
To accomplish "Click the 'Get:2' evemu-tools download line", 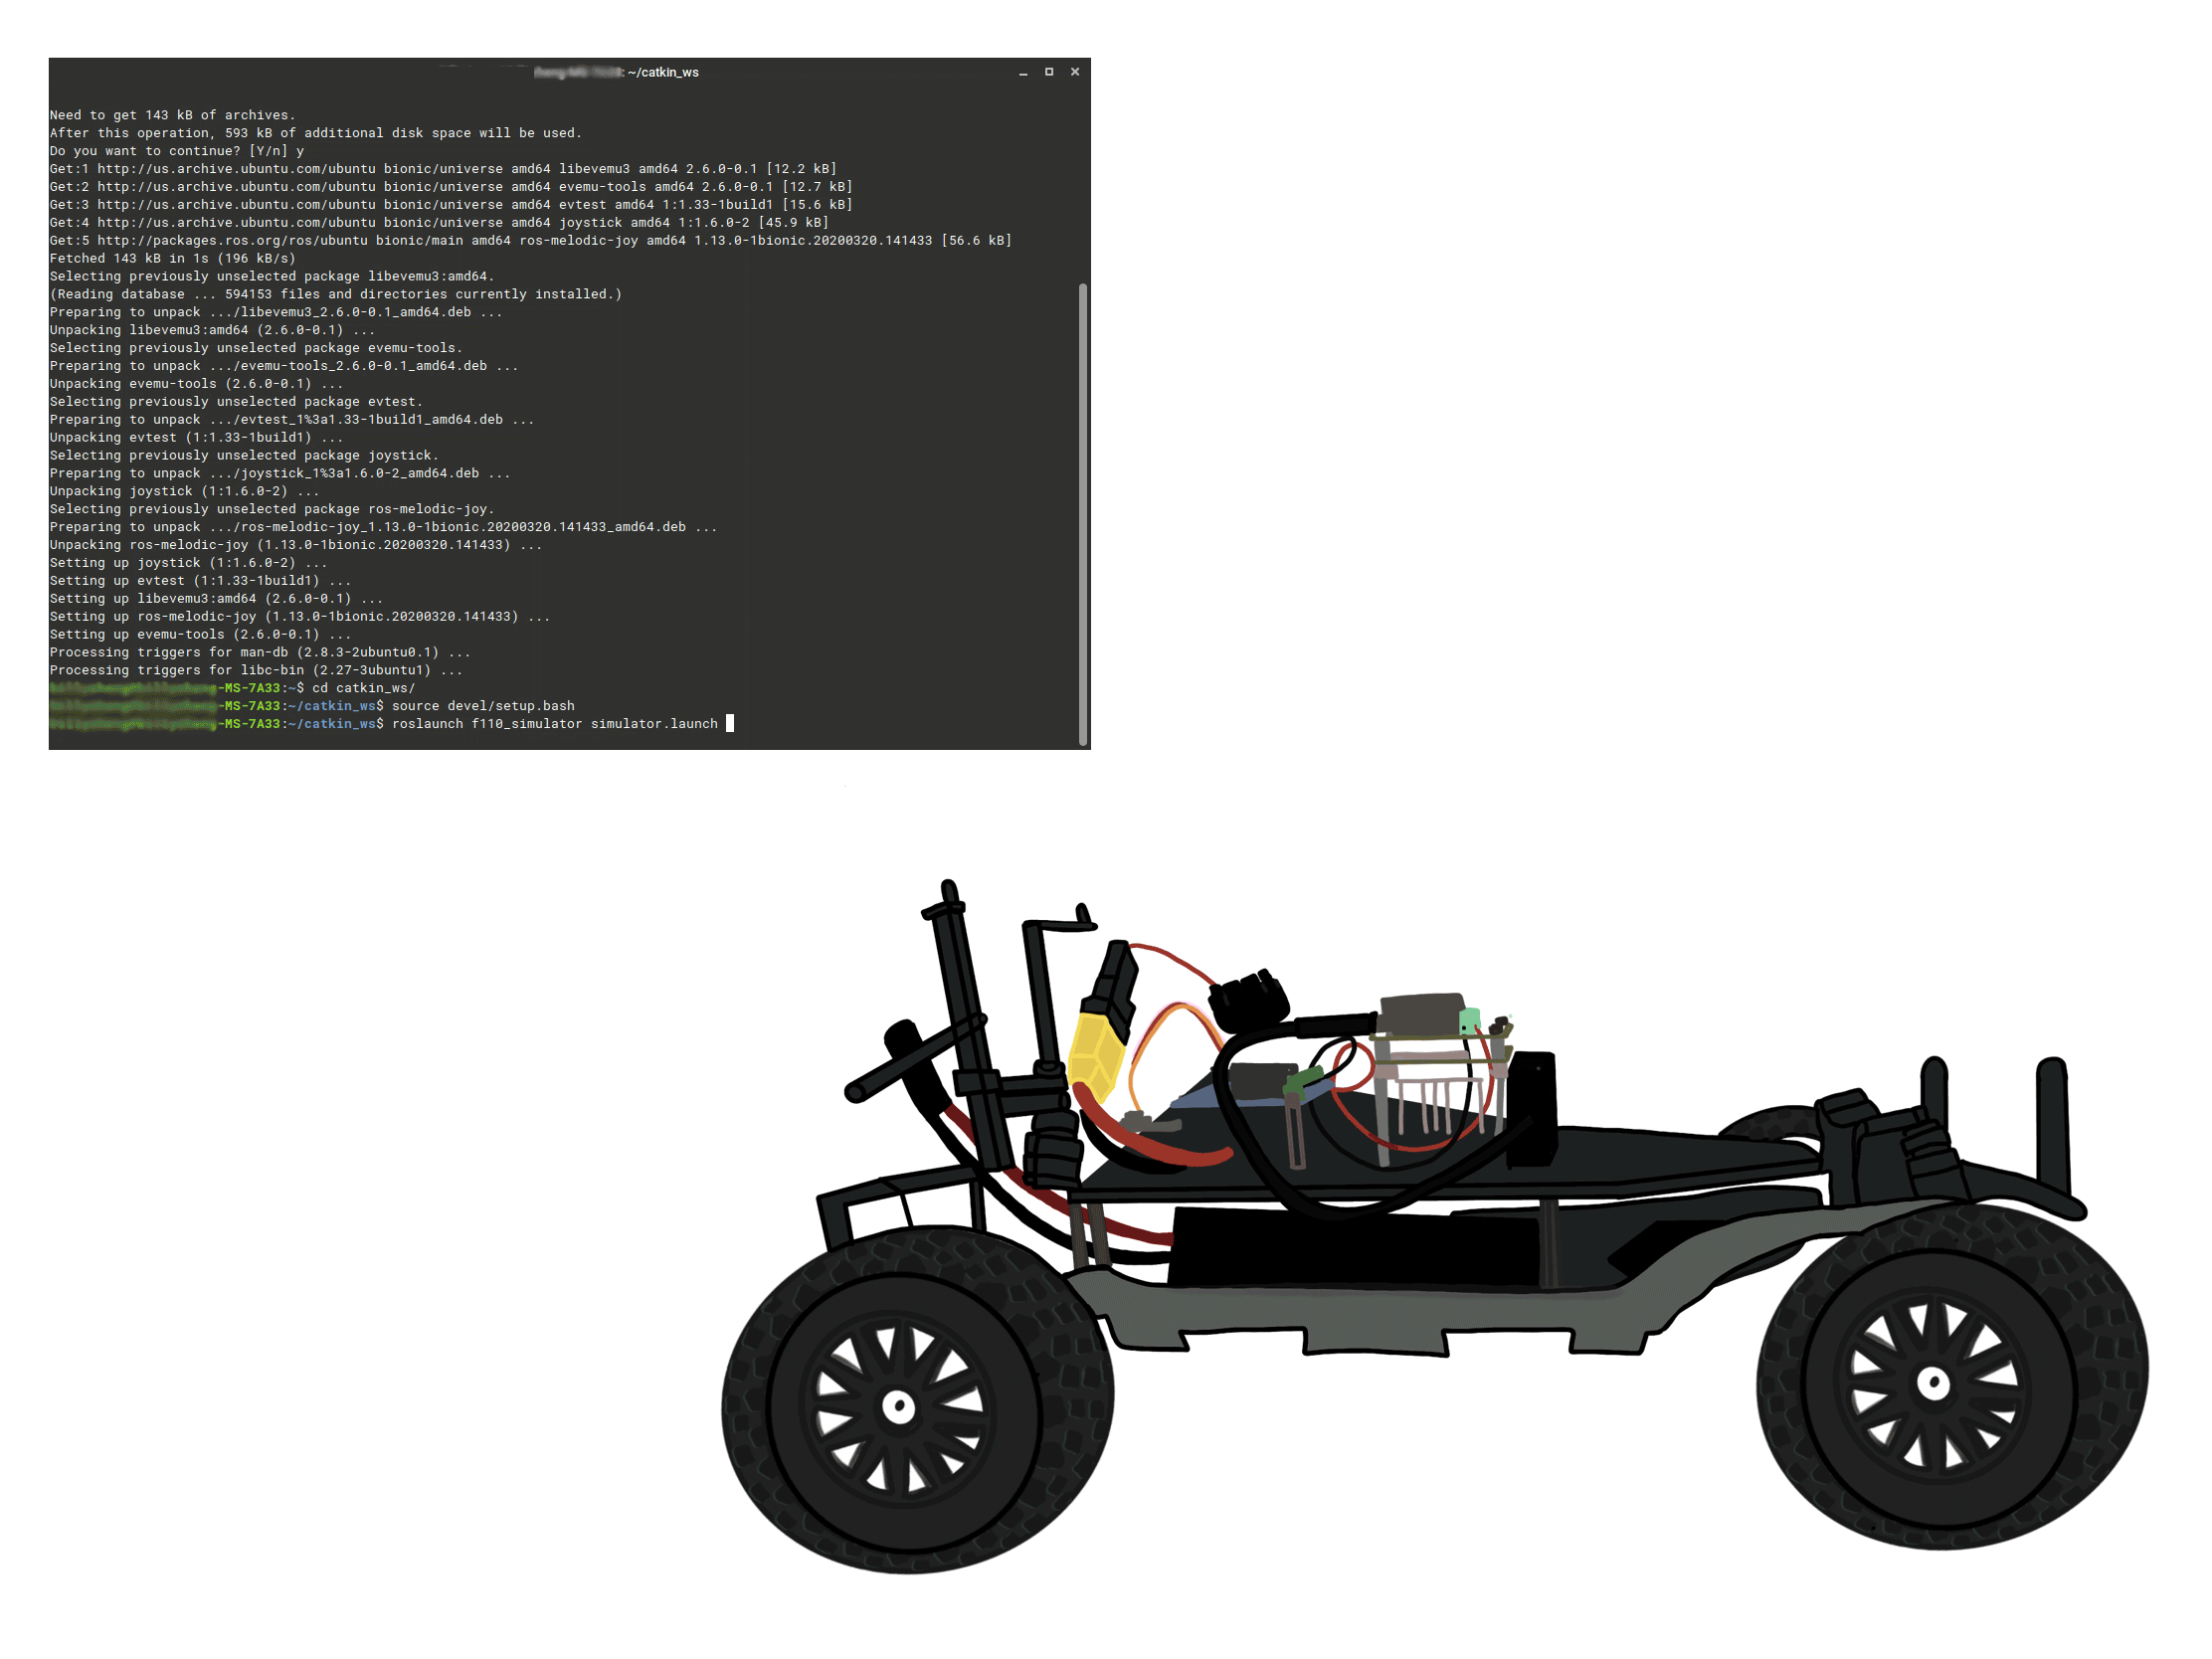I will 451,186.
